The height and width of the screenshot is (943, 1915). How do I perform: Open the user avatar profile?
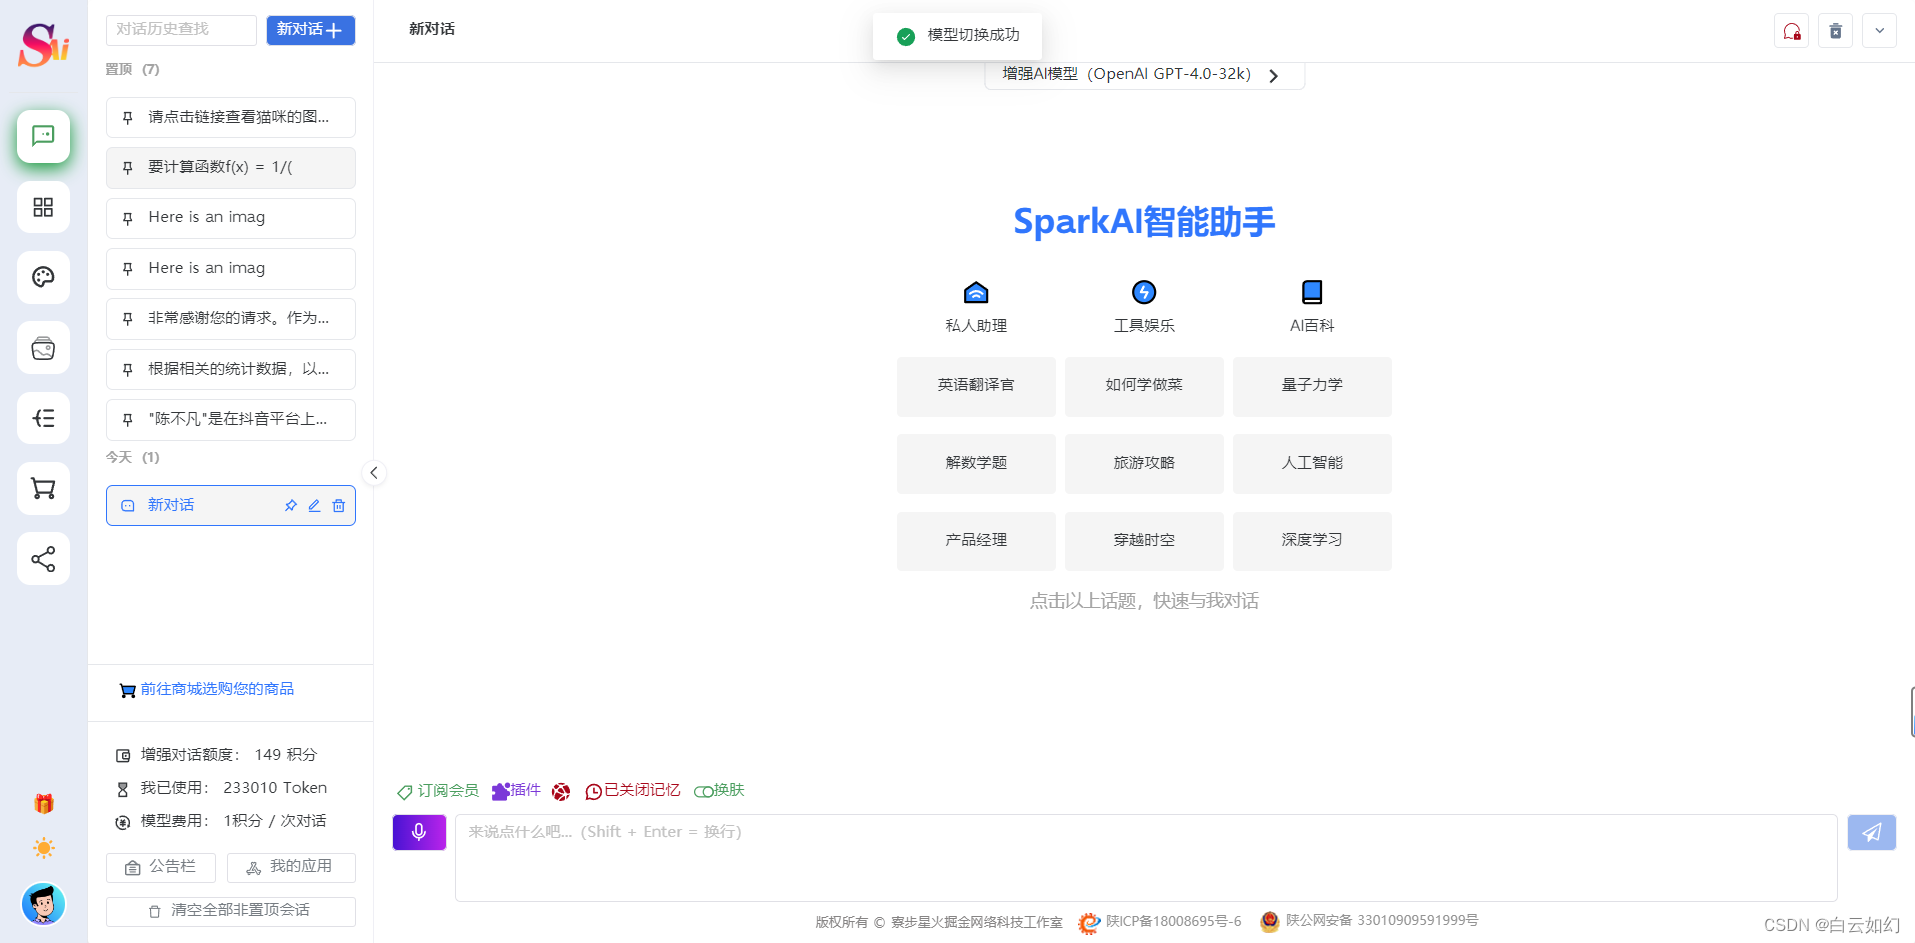tap(44, 904)
